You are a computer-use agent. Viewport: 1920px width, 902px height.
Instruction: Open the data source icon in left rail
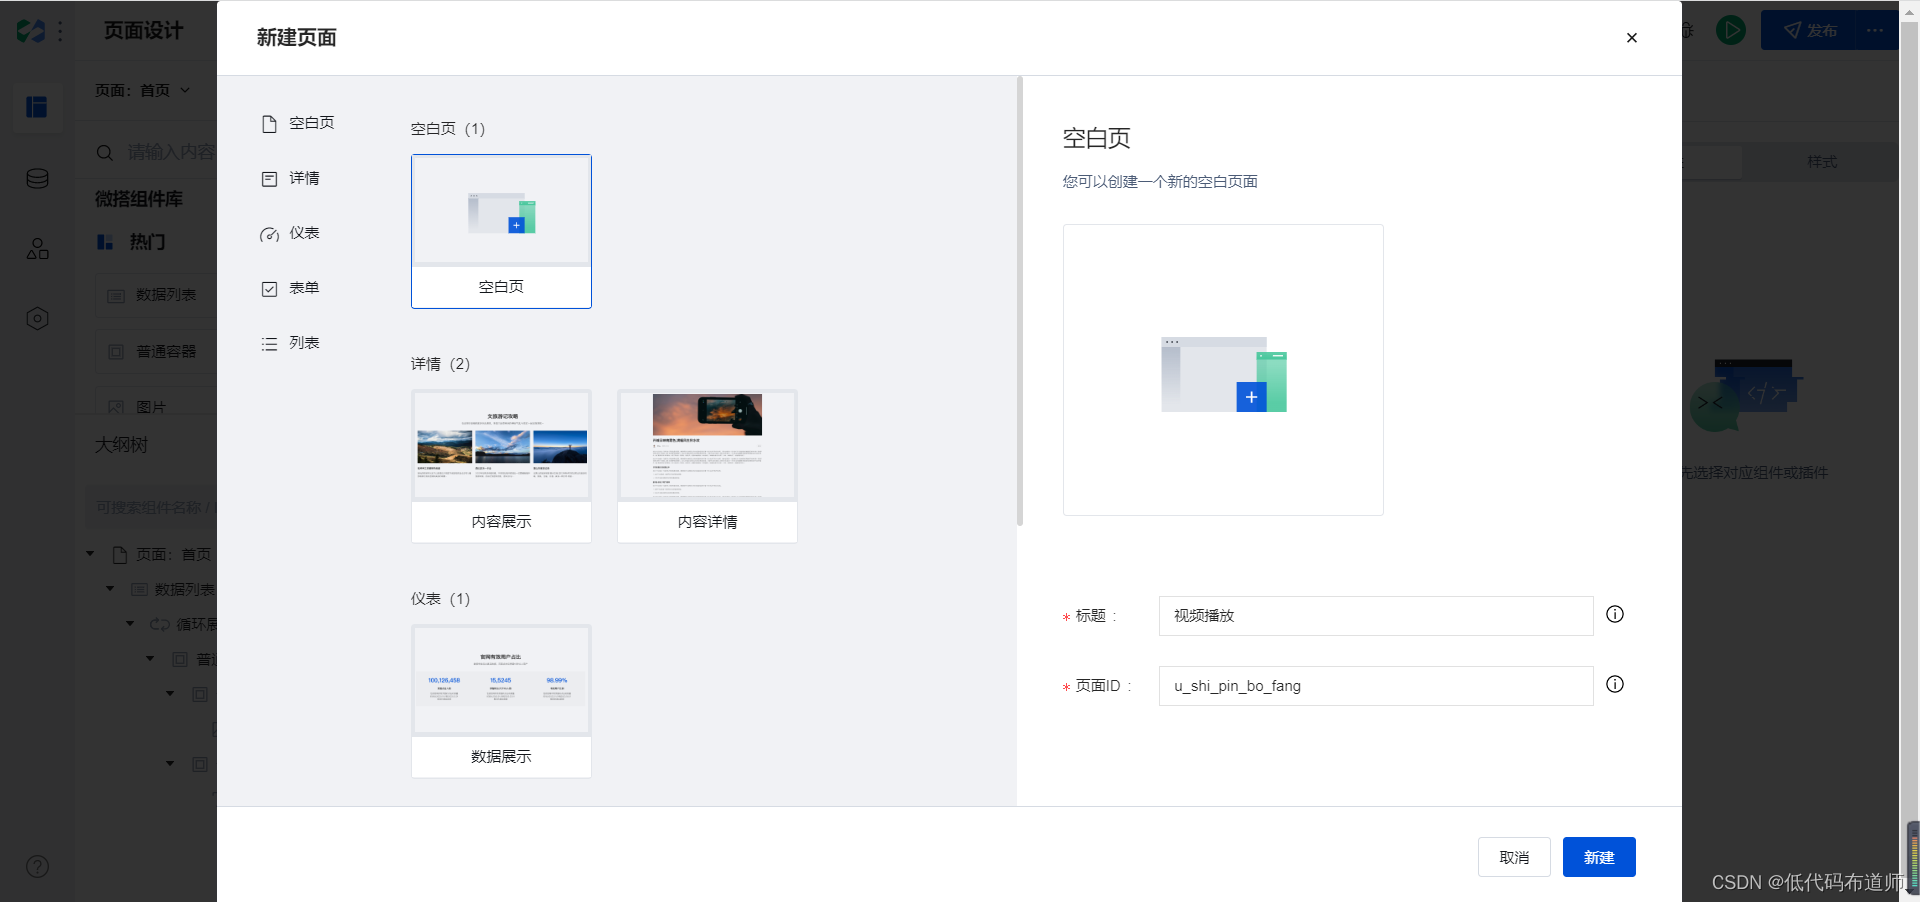tap(37, 179)
